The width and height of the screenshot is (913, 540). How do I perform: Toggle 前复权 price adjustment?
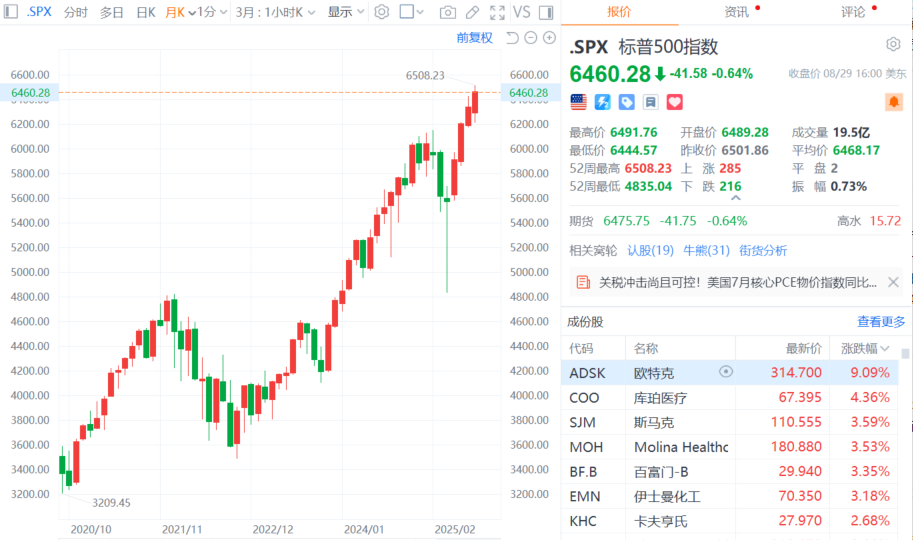[475, 38]
